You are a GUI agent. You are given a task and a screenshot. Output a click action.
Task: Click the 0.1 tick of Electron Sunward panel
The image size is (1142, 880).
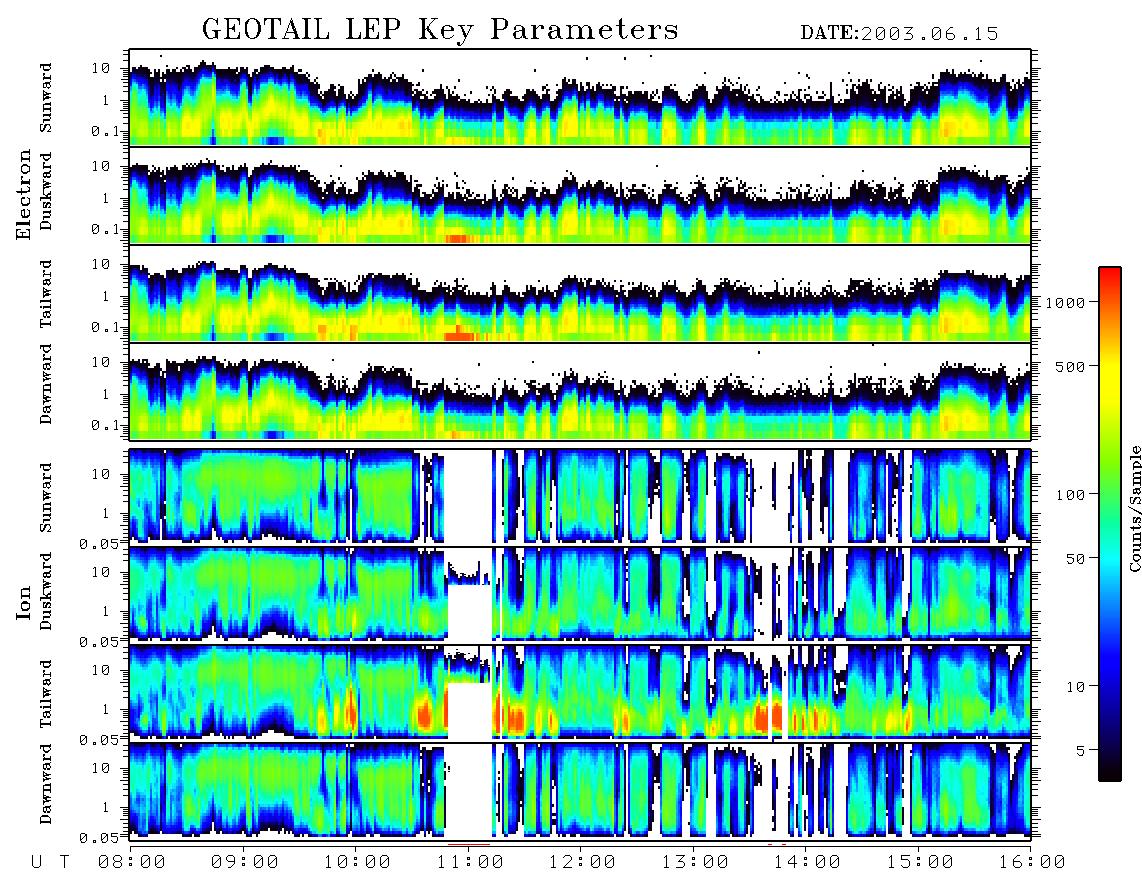click(x=107, y=131)
